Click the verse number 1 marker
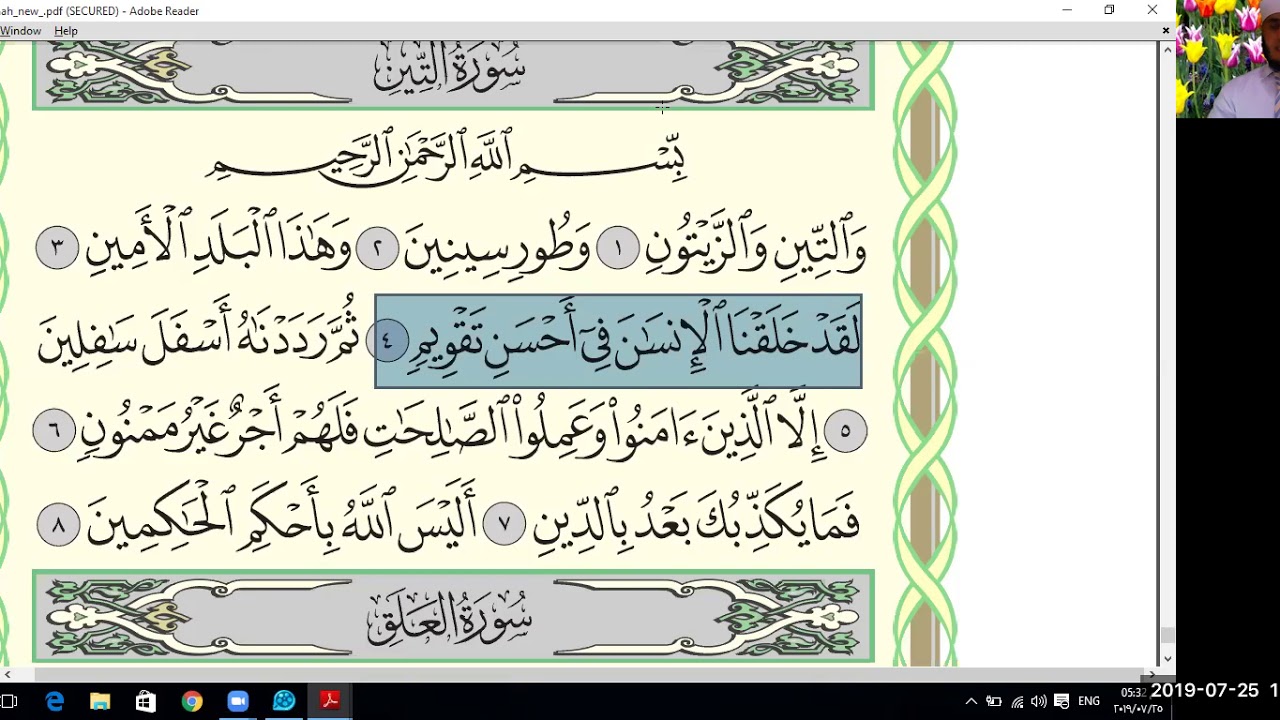 point(618,248)
